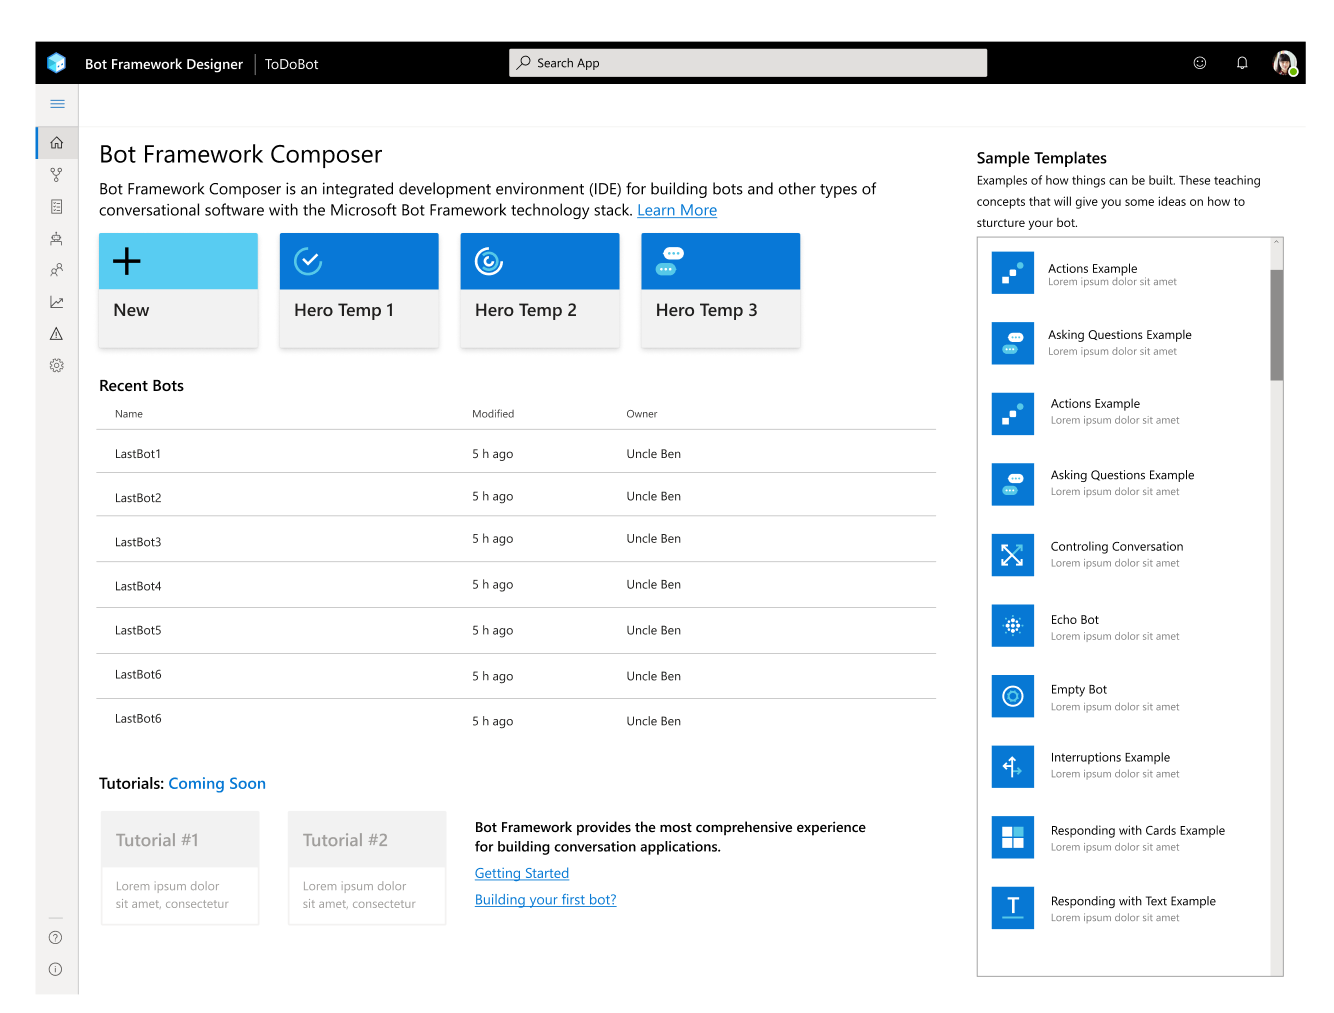Screen dimensions: 1334x1013
Task: Pick the Empty Bot template icon
Action: point(1013,696)
